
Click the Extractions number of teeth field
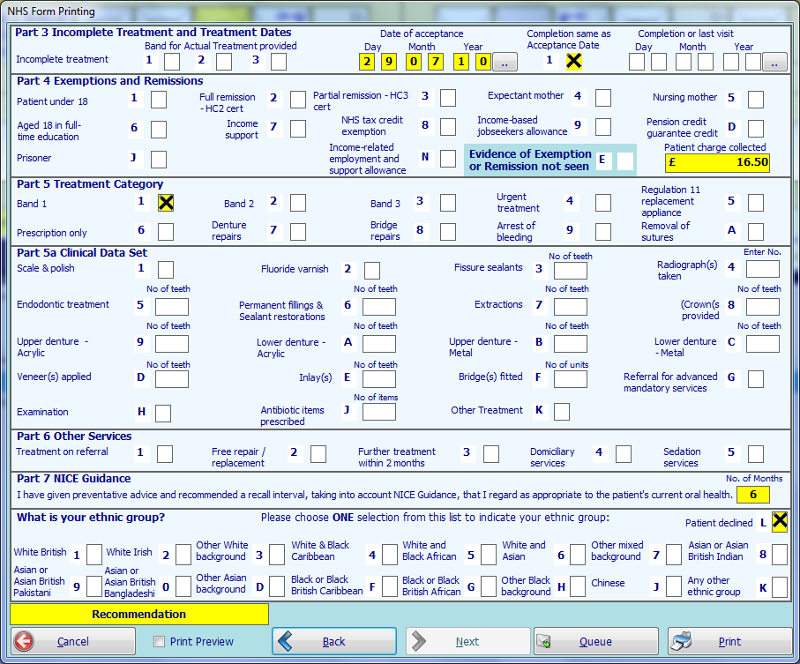click(x=570, y=306)
